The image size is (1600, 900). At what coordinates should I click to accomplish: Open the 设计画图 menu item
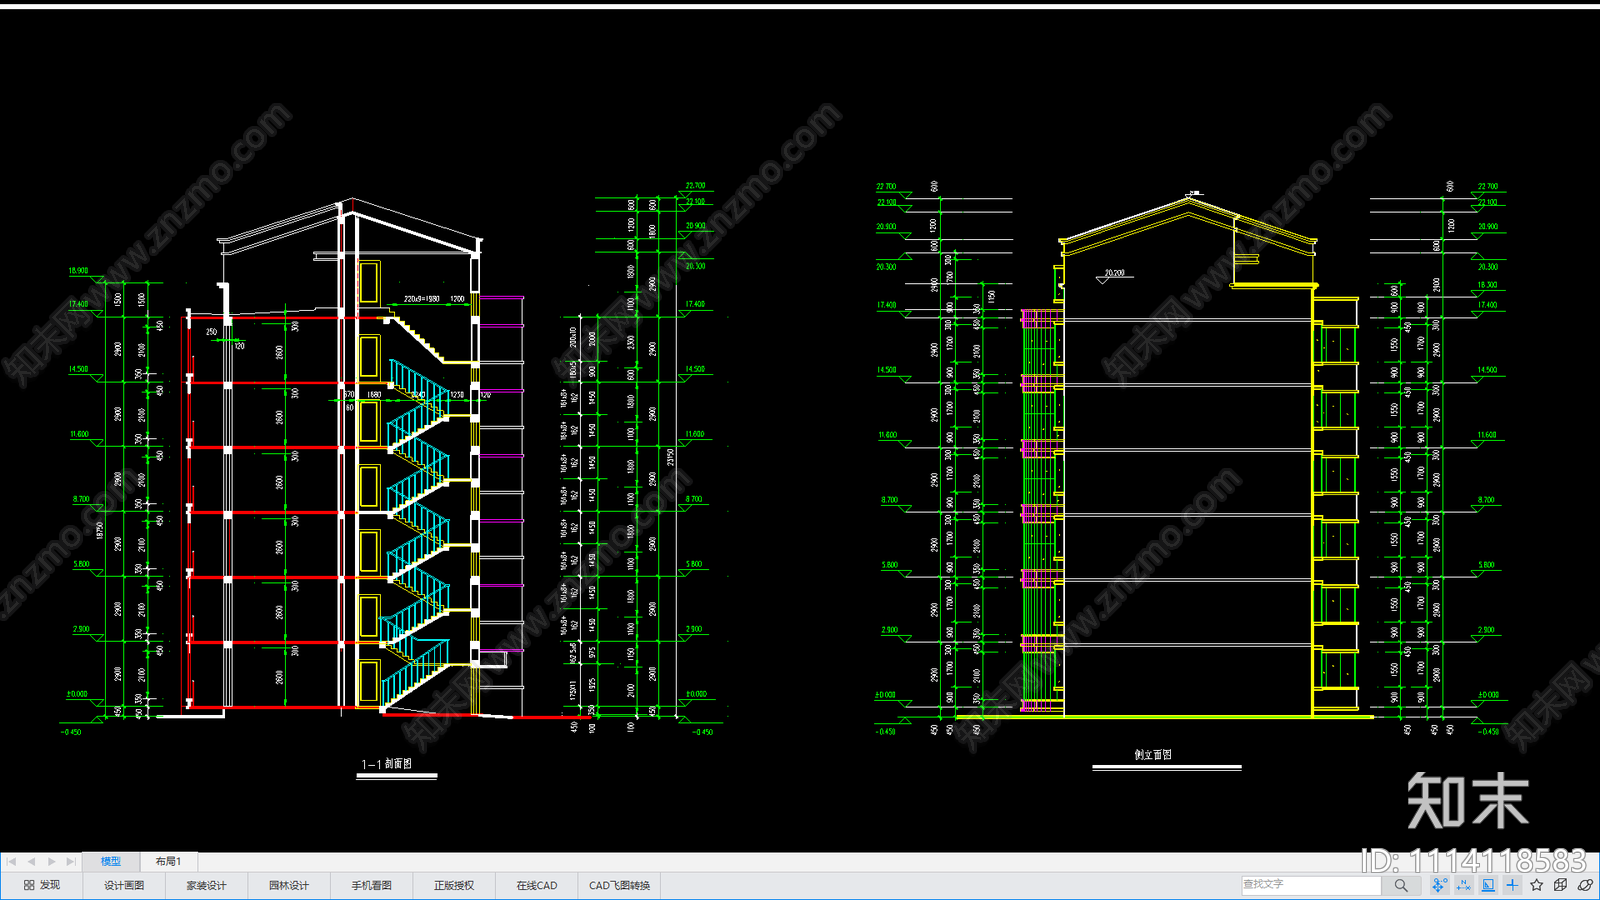click(x=124, y=885)
